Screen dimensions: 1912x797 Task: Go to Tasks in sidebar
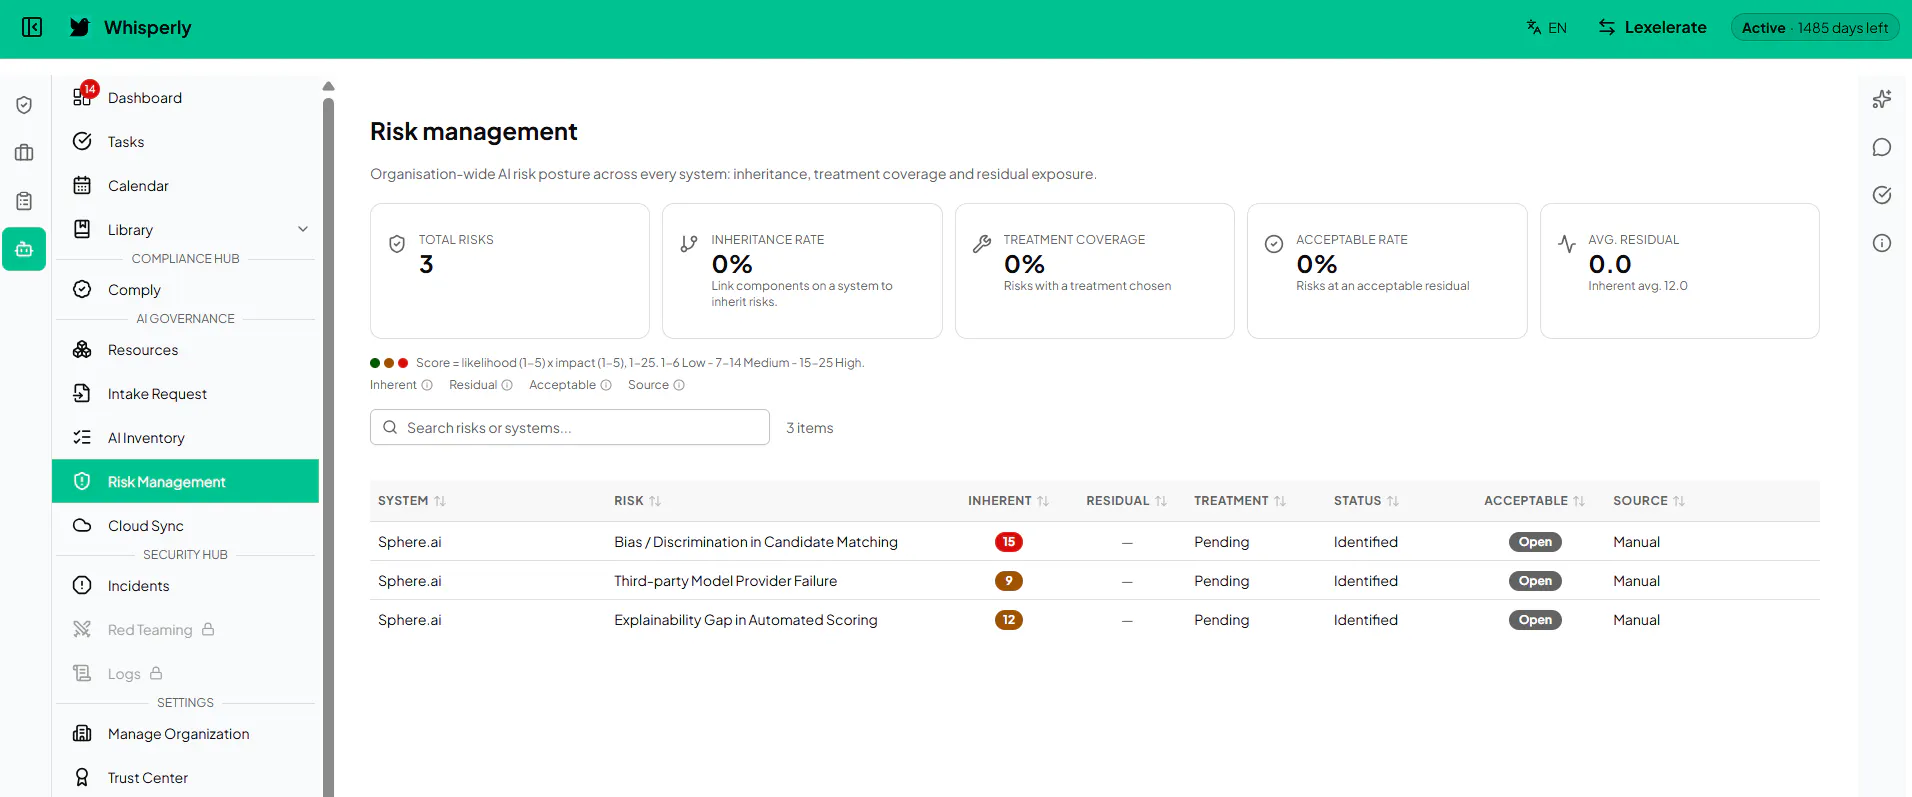click(x=185, y=142)
